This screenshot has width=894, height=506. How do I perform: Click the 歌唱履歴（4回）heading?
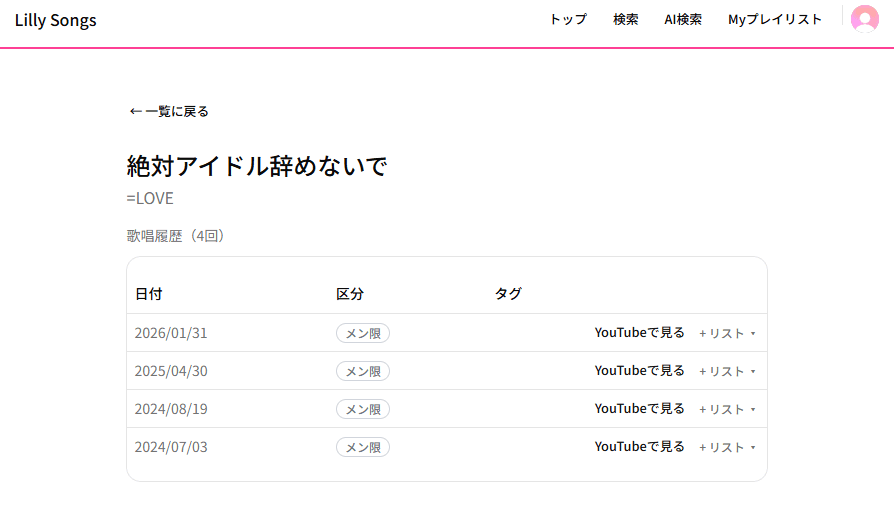[176, 236]
